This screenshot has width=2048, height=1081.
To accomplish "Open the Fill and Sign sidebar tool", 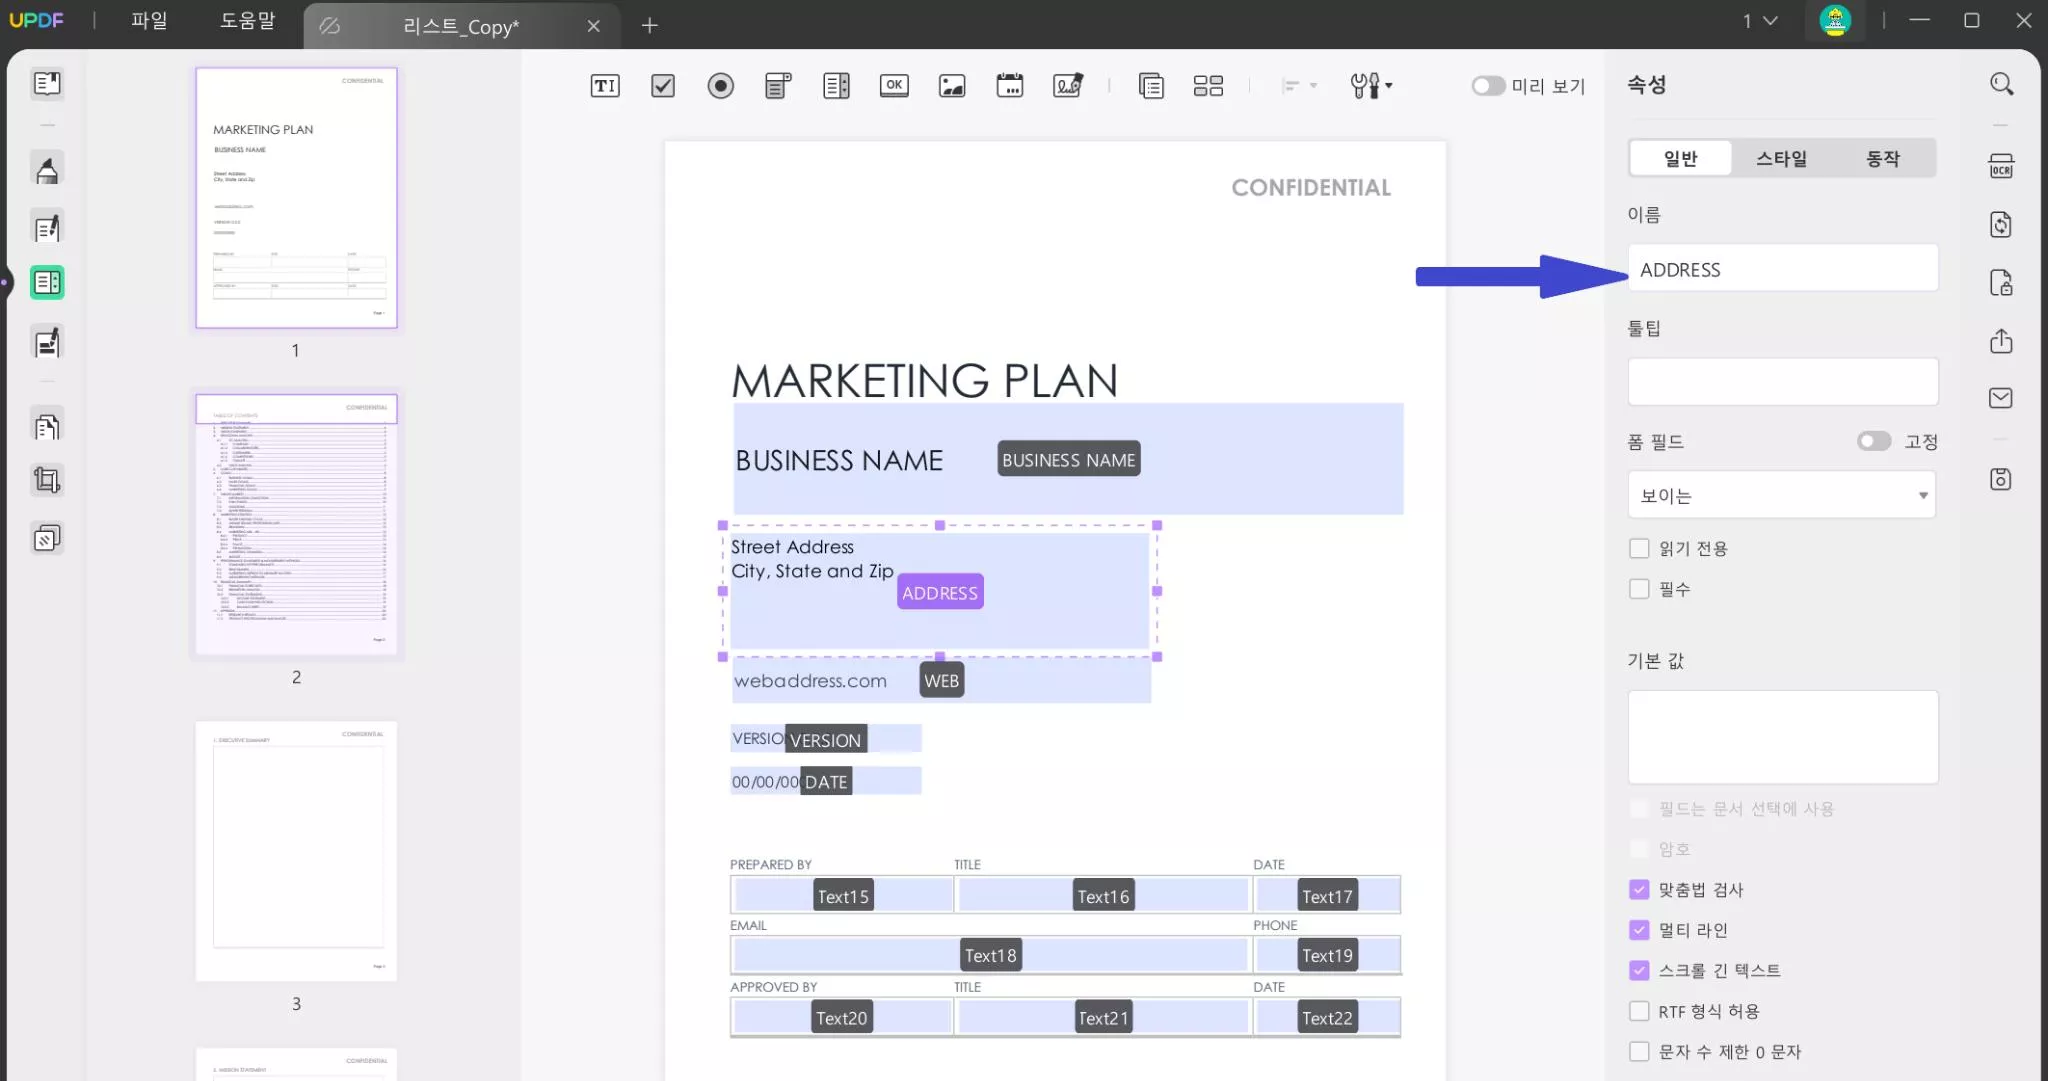I will (x=47, y=343).
